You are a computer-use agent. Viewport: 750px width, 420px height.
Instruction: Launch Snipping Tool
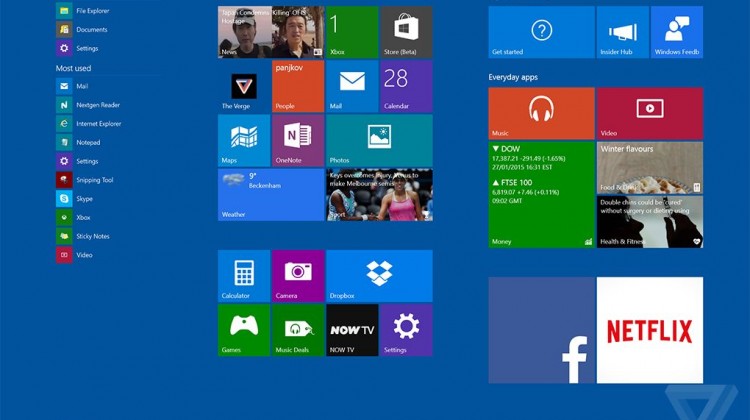85,180
